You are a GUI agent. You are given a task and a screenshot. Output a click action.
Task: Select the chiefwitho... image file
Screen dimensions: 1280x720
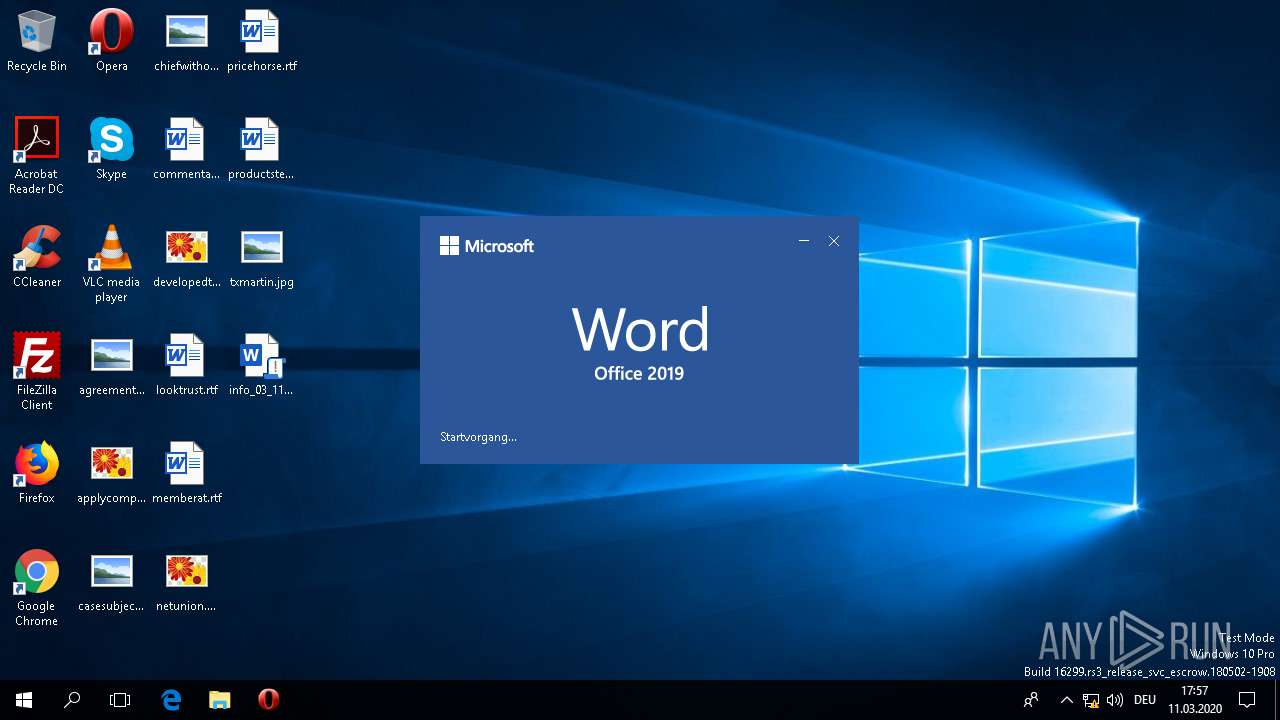(186, 41)
